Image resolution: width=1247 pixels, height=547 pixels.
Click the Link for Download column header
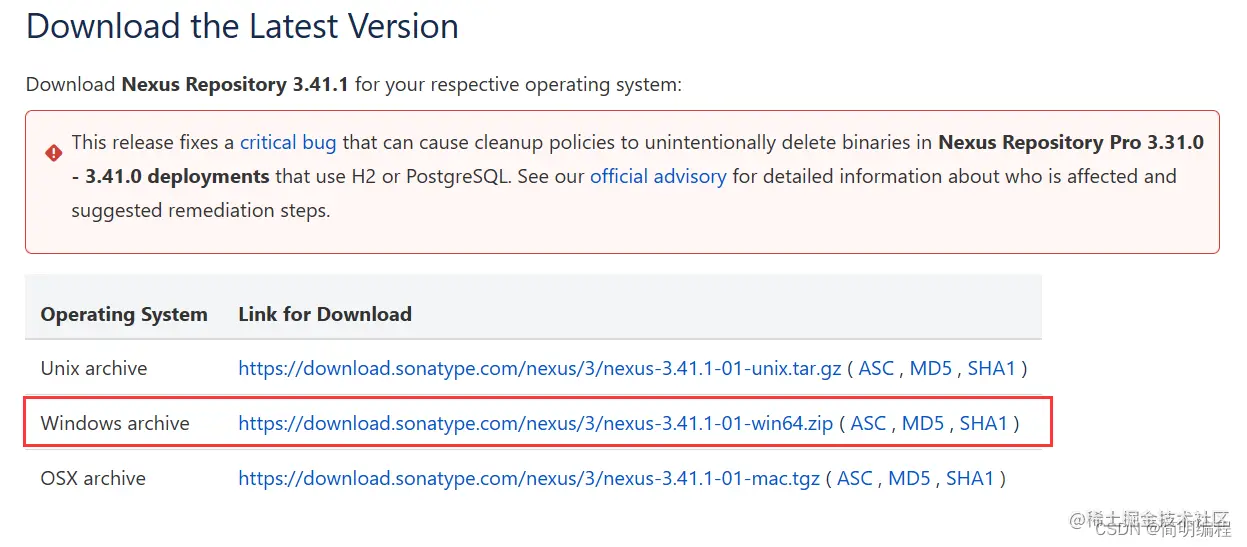pyautogui.click(x=325, y=314)
